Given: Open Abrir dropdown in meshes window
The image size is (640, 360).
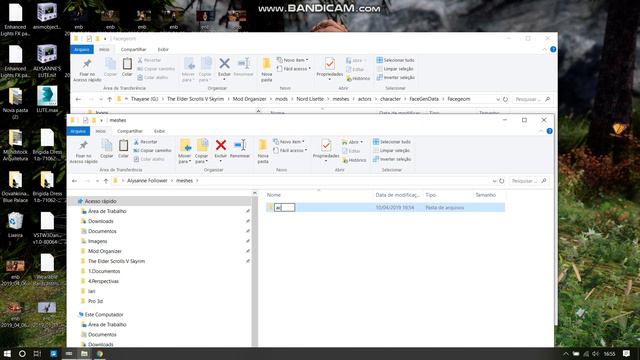Looking at the screenshot, I should (x=352, y=142).
